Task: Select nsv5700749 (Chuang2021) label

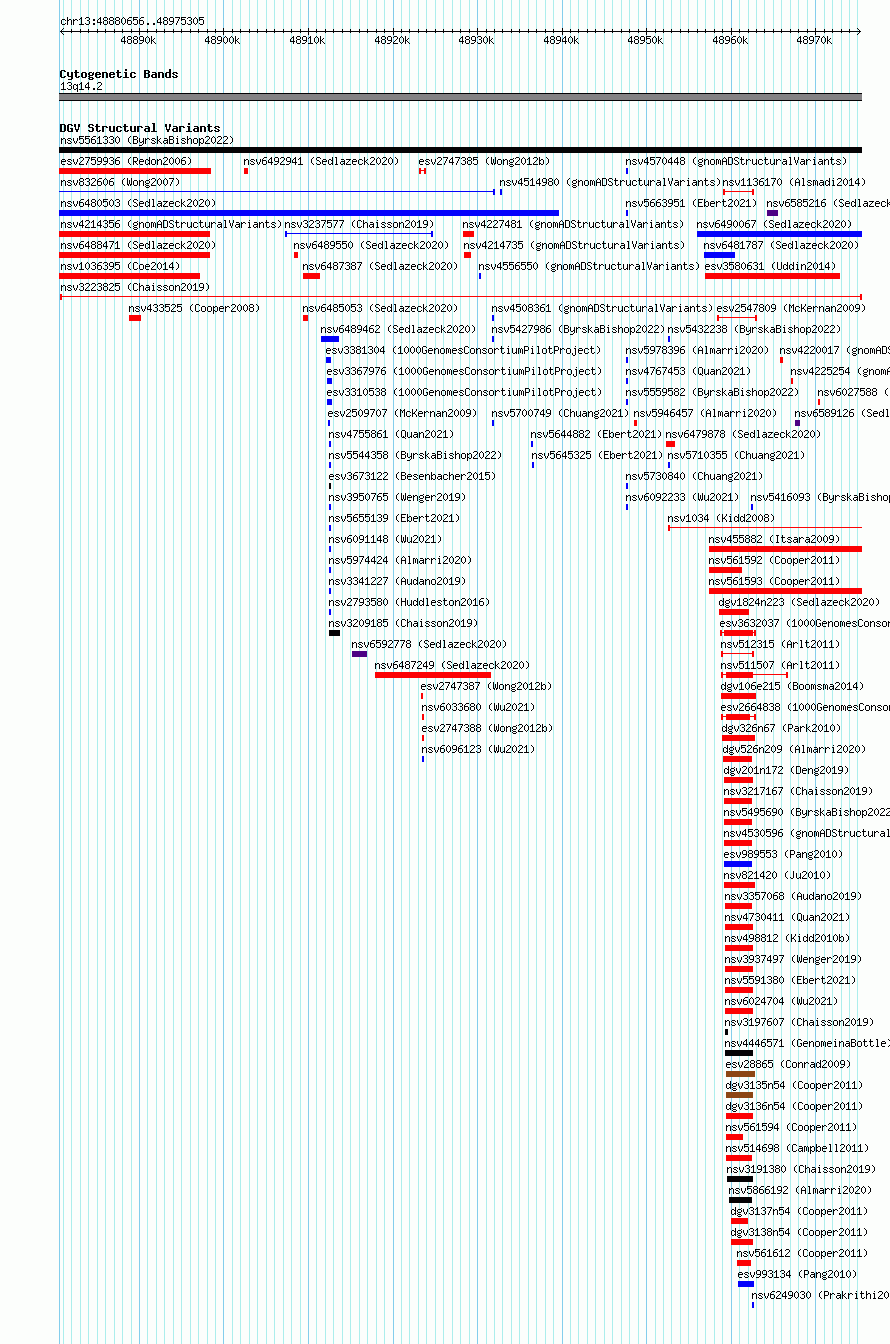Action: (560, 413)
